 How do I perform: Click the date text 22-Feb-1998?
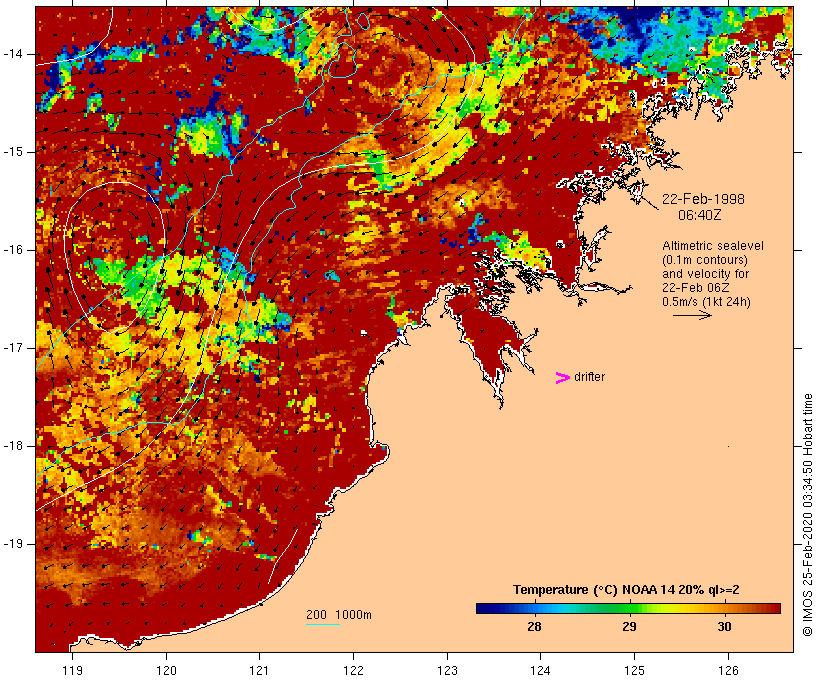703,199
